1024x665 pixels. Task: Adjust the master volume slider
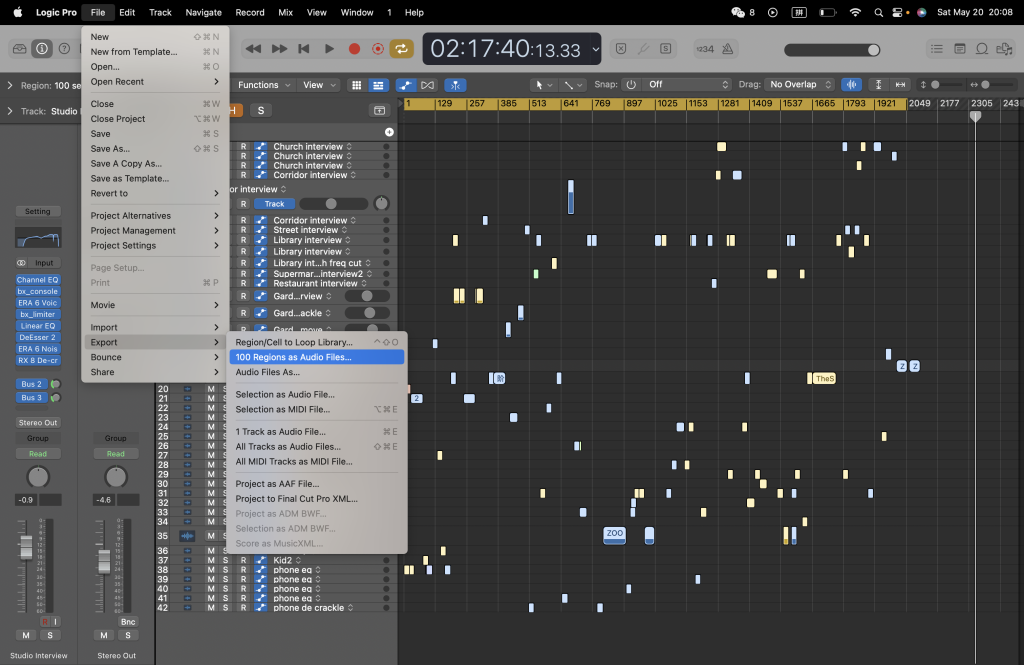[832, 50]
